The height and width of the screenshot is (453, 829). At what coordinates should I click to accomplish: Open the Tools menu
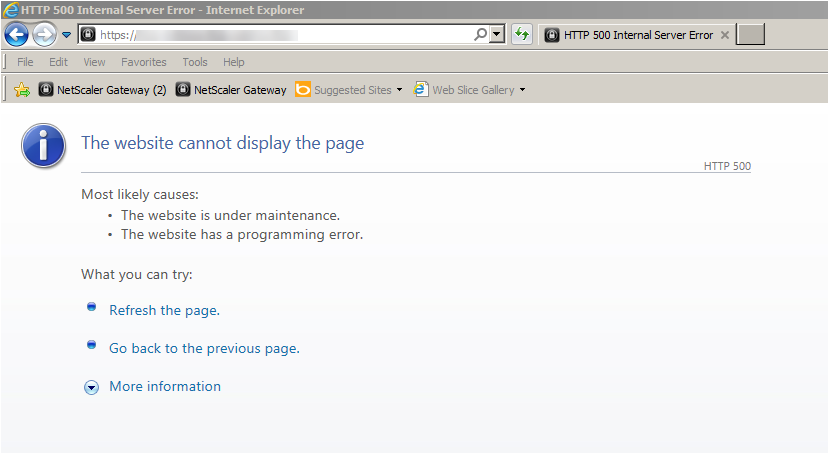[195, 62]
